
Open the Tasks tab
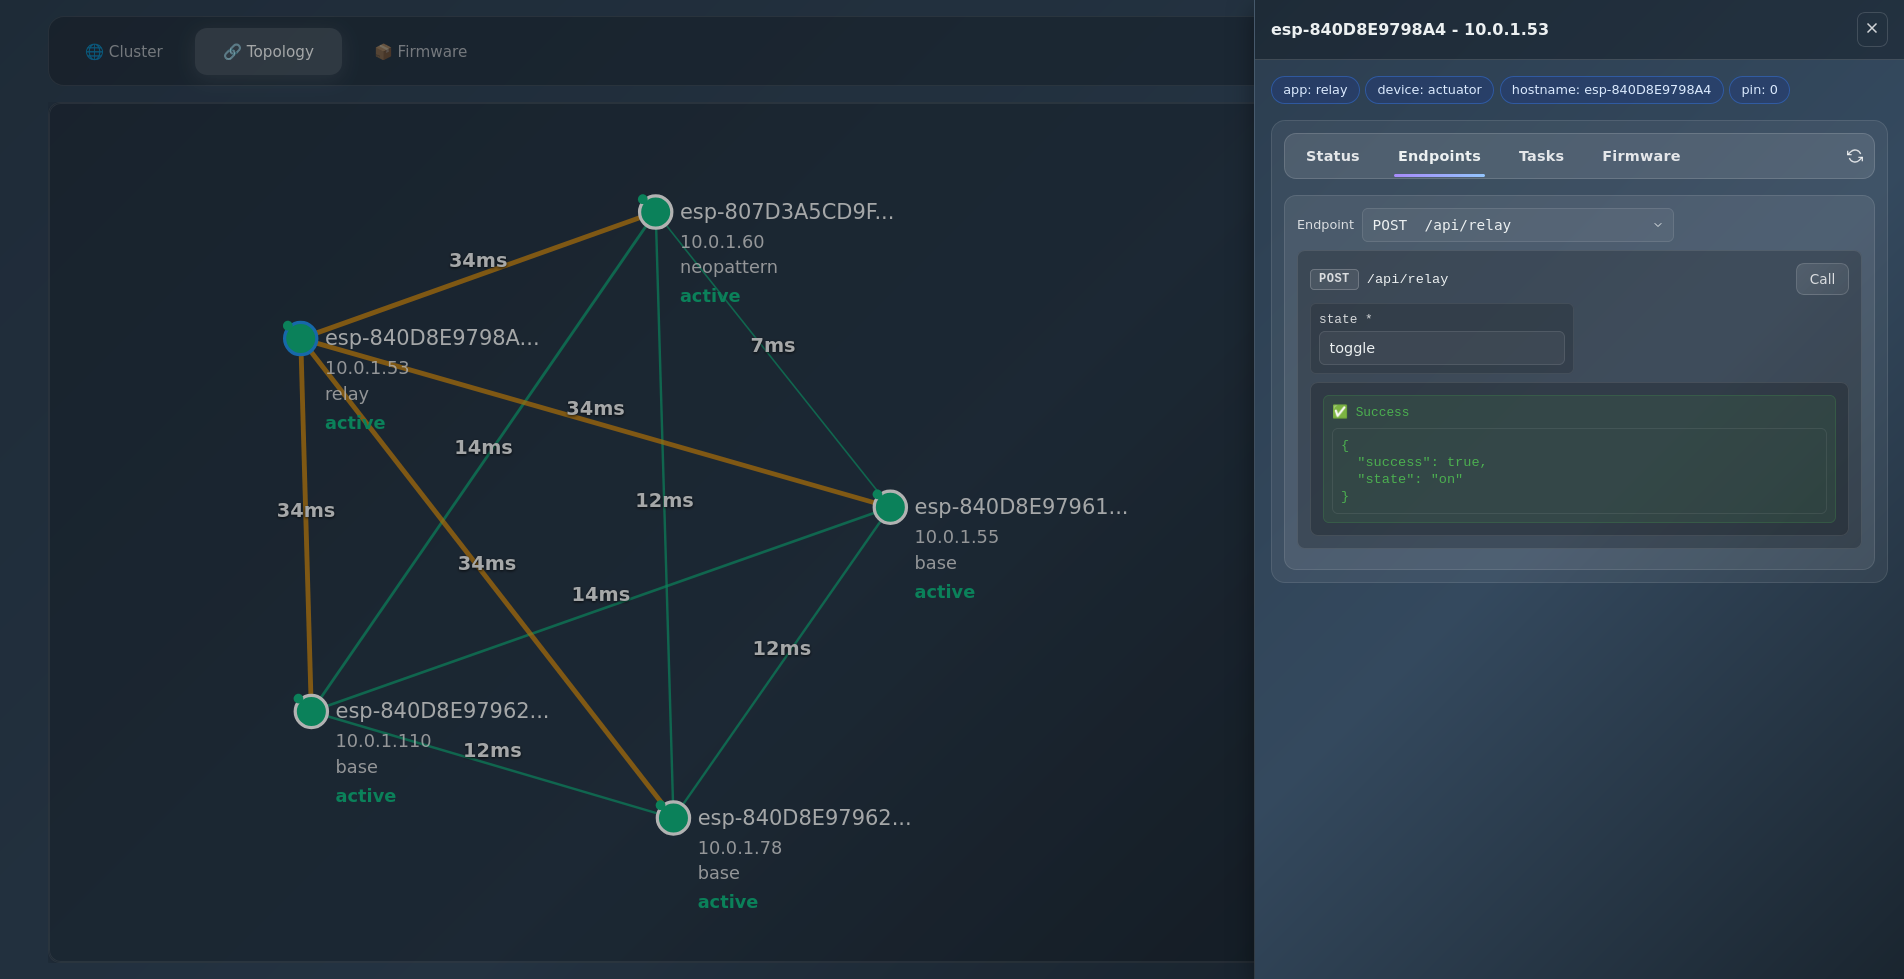point(1540,156)
